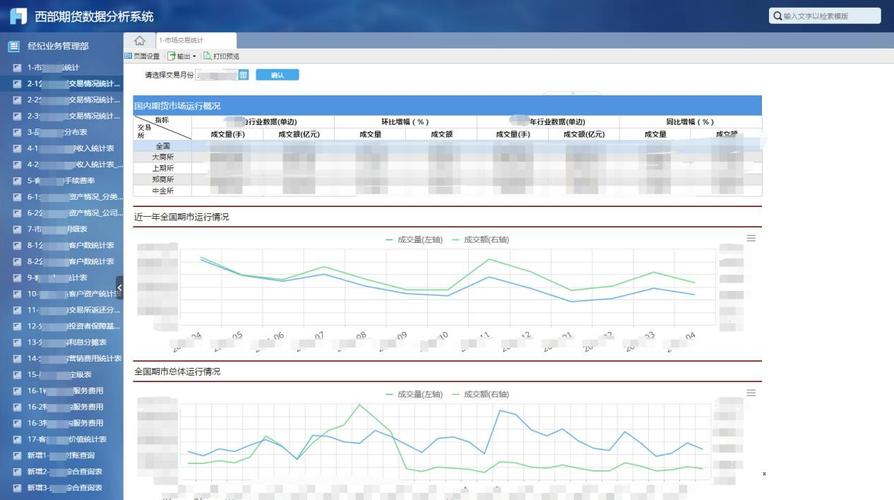Image resolution: width=894 pixels, height=500 pixels.
Task: Toggle 成交额(右轴) legend in the lower chart
Action: [480, 394]
